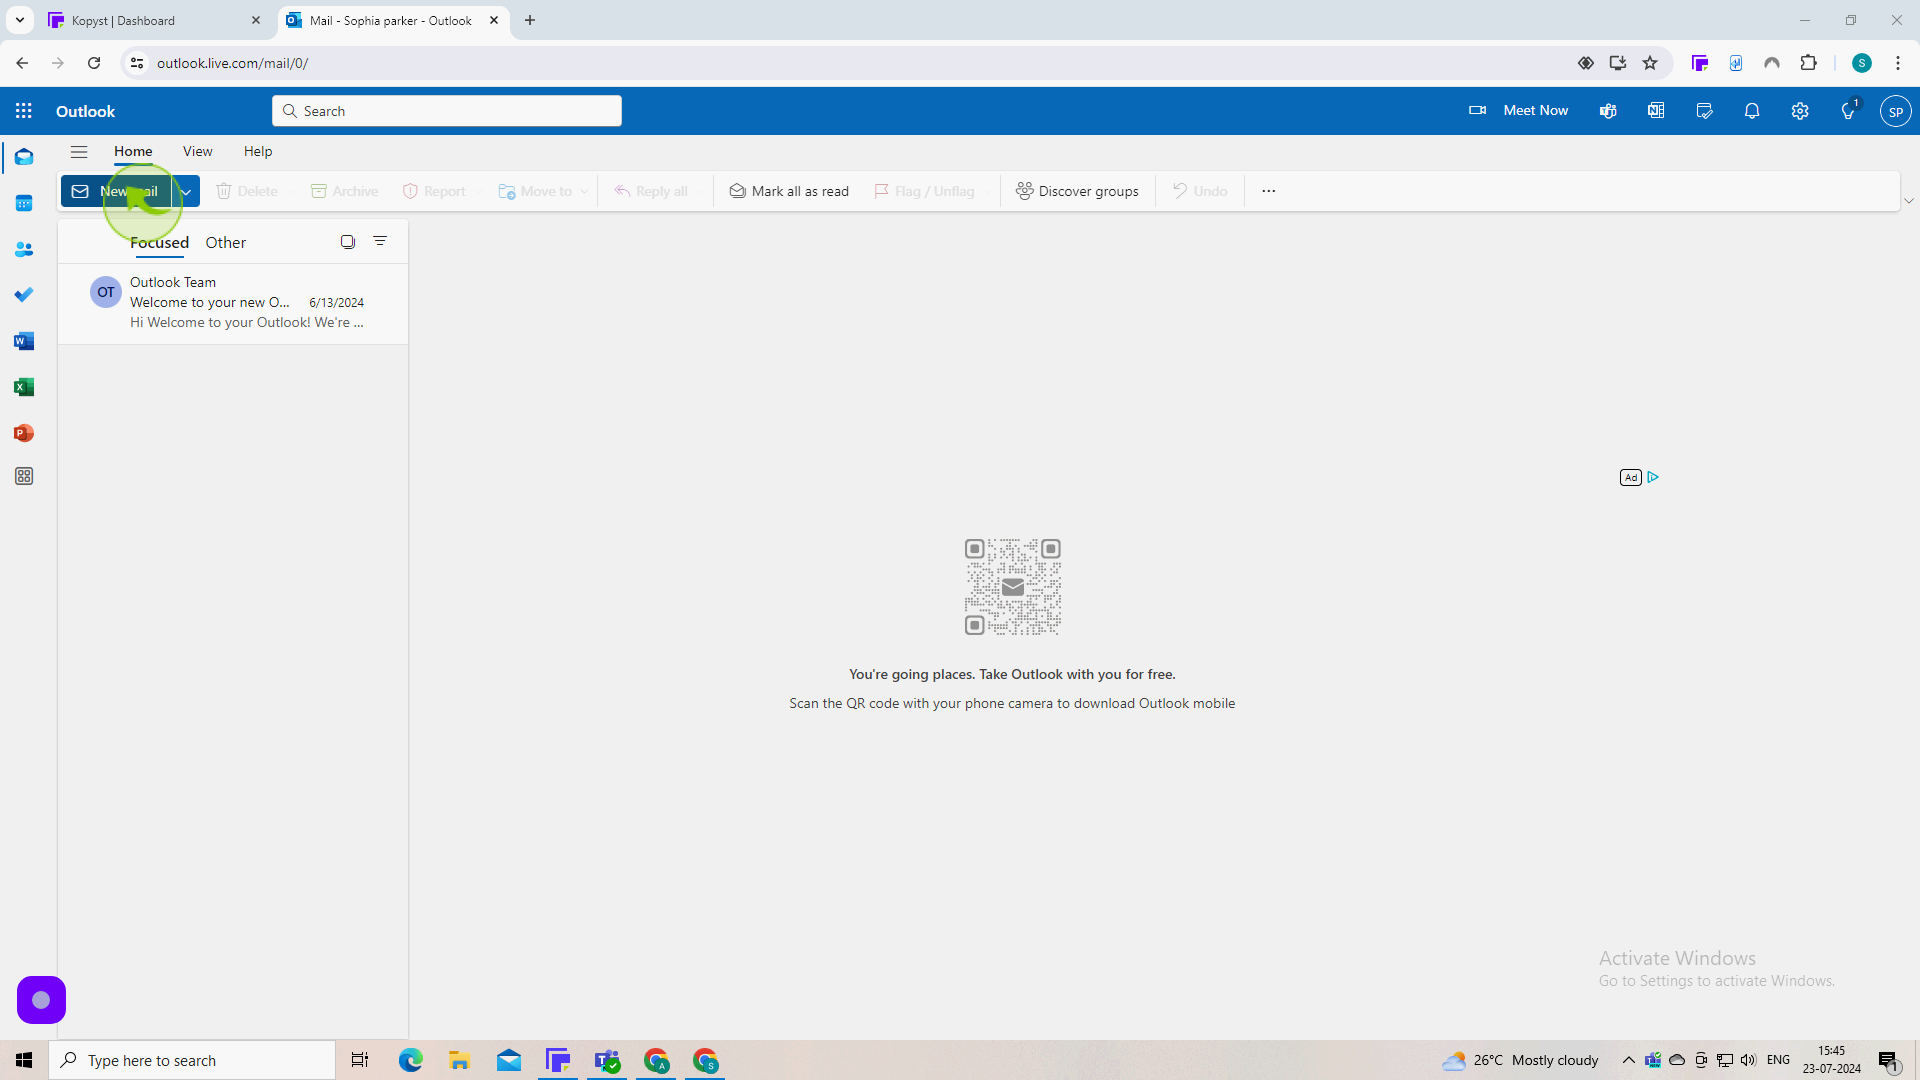Open Task View in the taskbar
The image size is (1920, 1080).
360,1060
